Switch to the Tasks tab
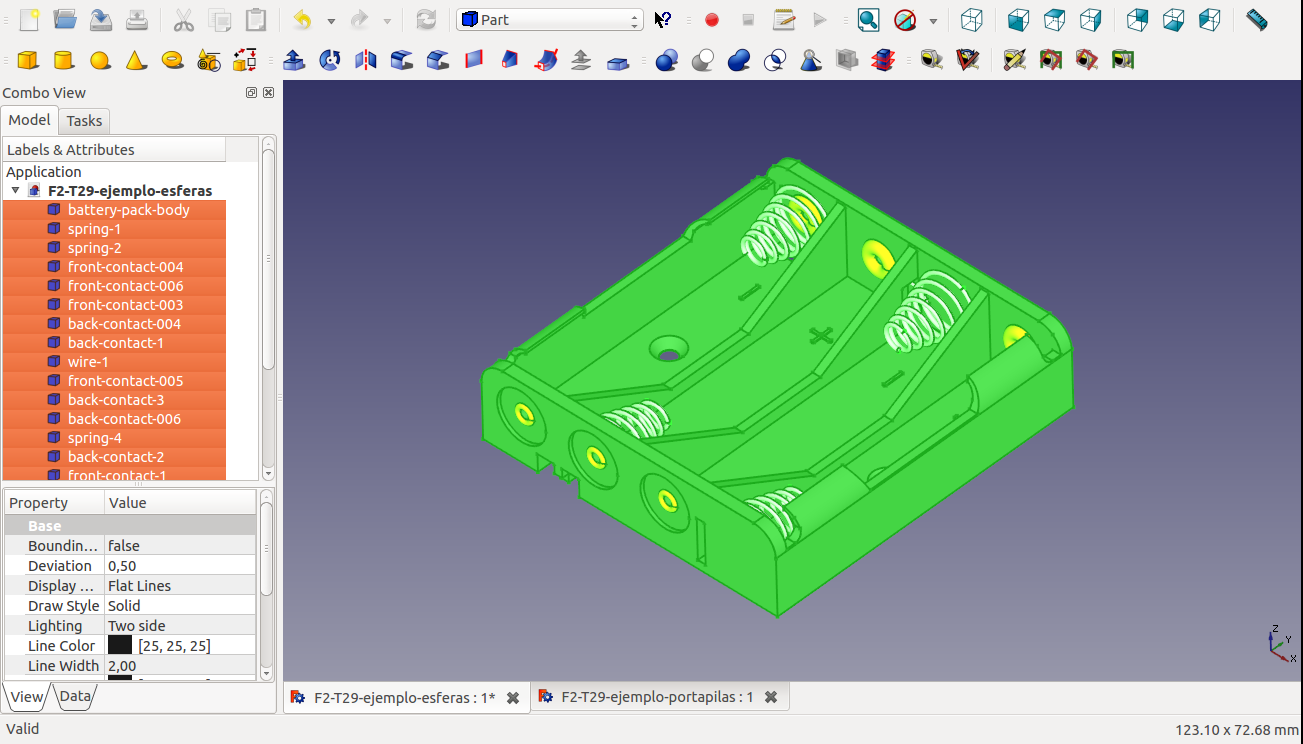 coord(84,121)
